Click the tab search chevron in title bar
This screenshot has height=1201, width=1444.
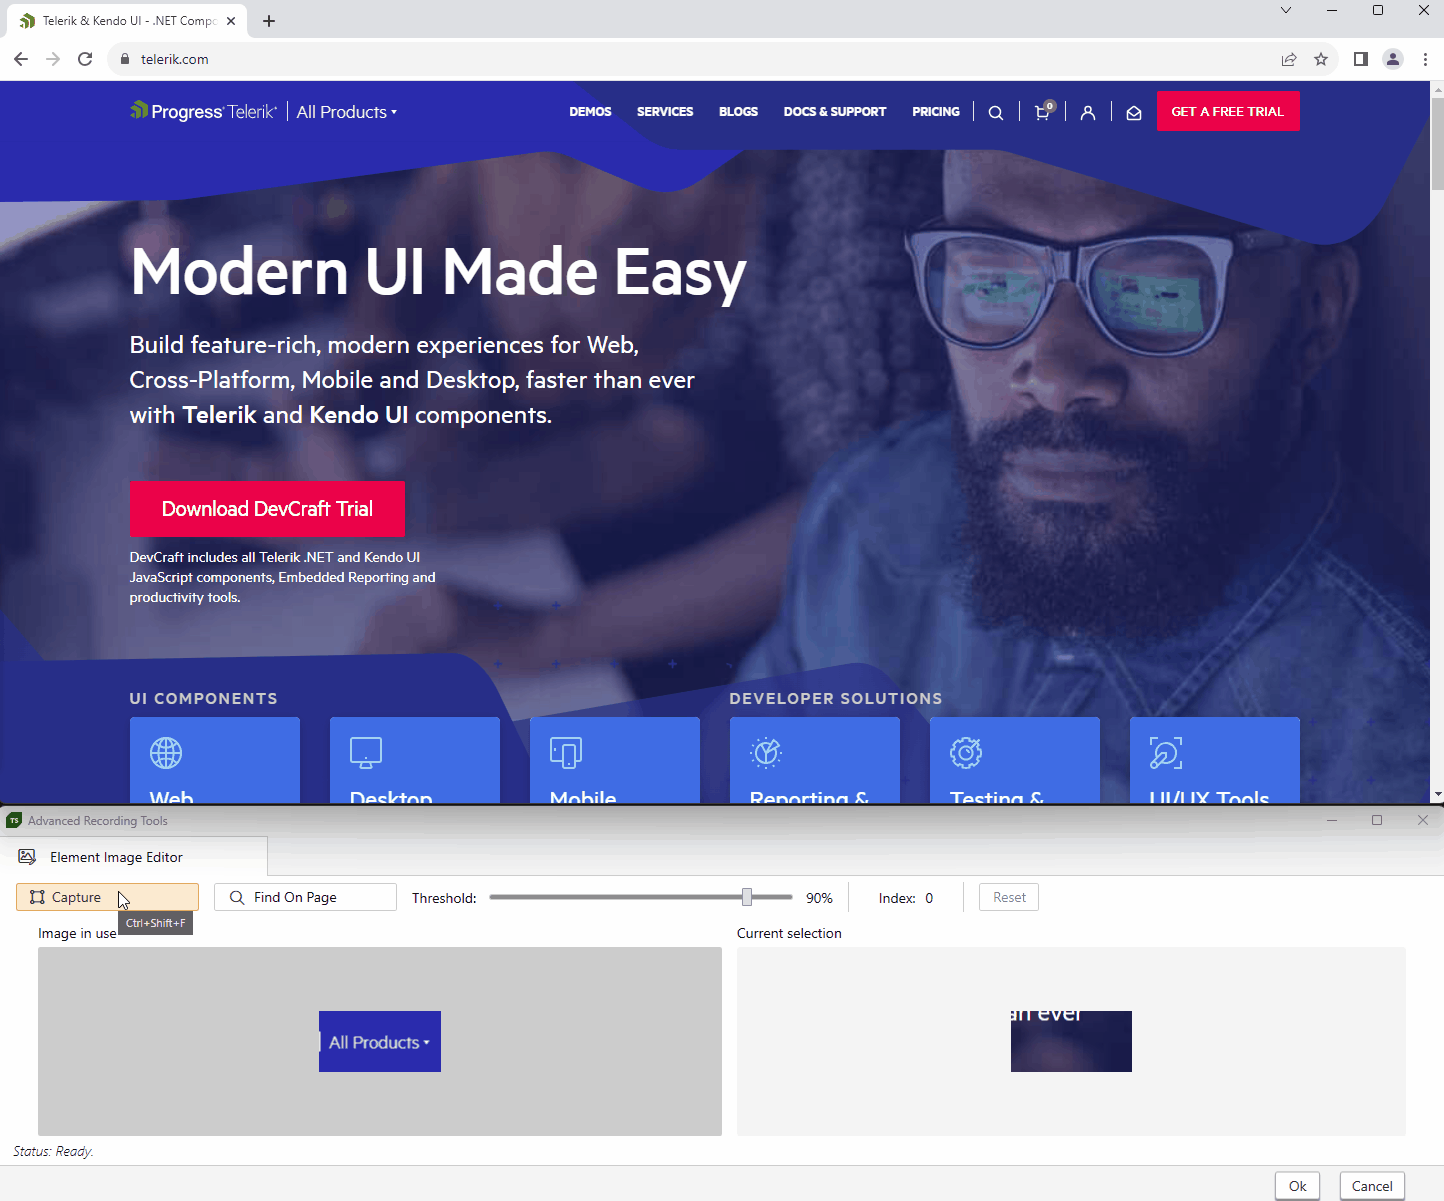1286,10
